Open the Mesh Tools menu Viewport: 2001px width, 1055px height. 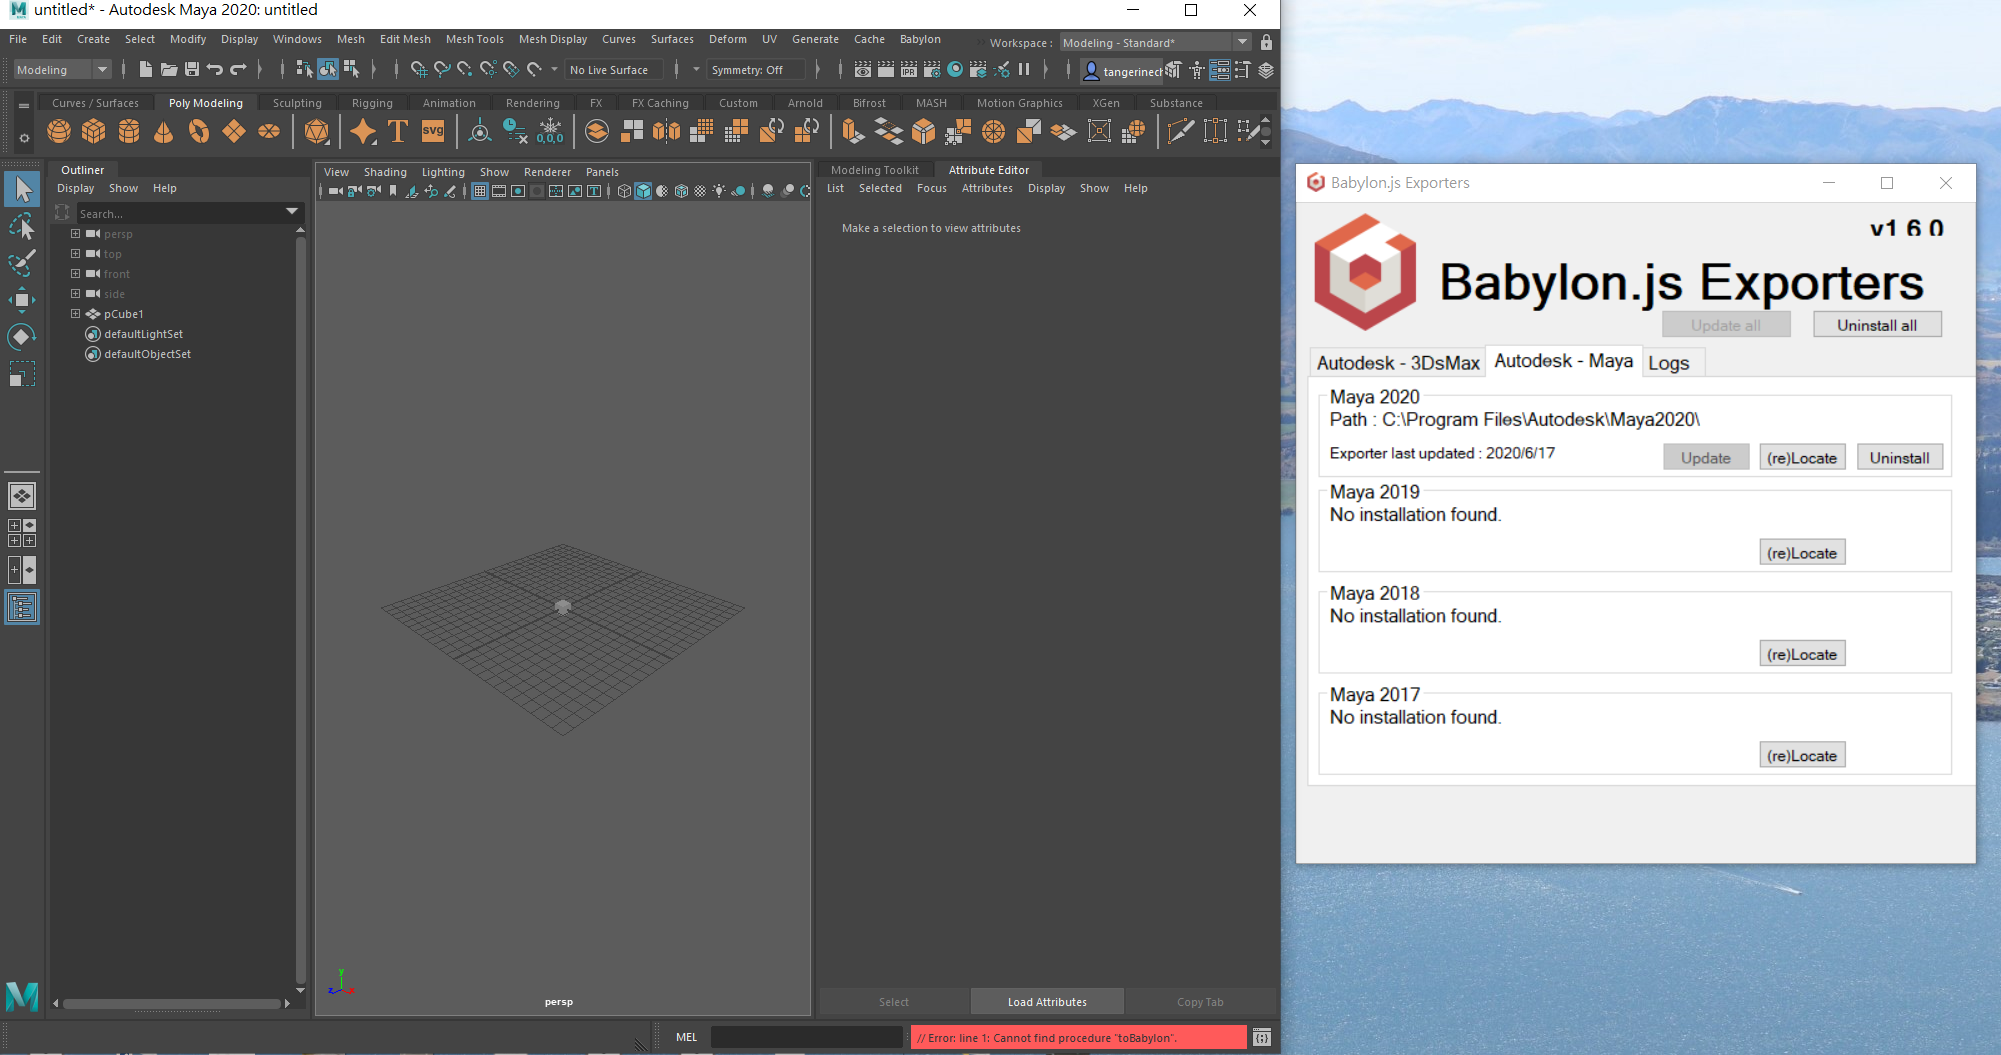click(x=475, y=39)
